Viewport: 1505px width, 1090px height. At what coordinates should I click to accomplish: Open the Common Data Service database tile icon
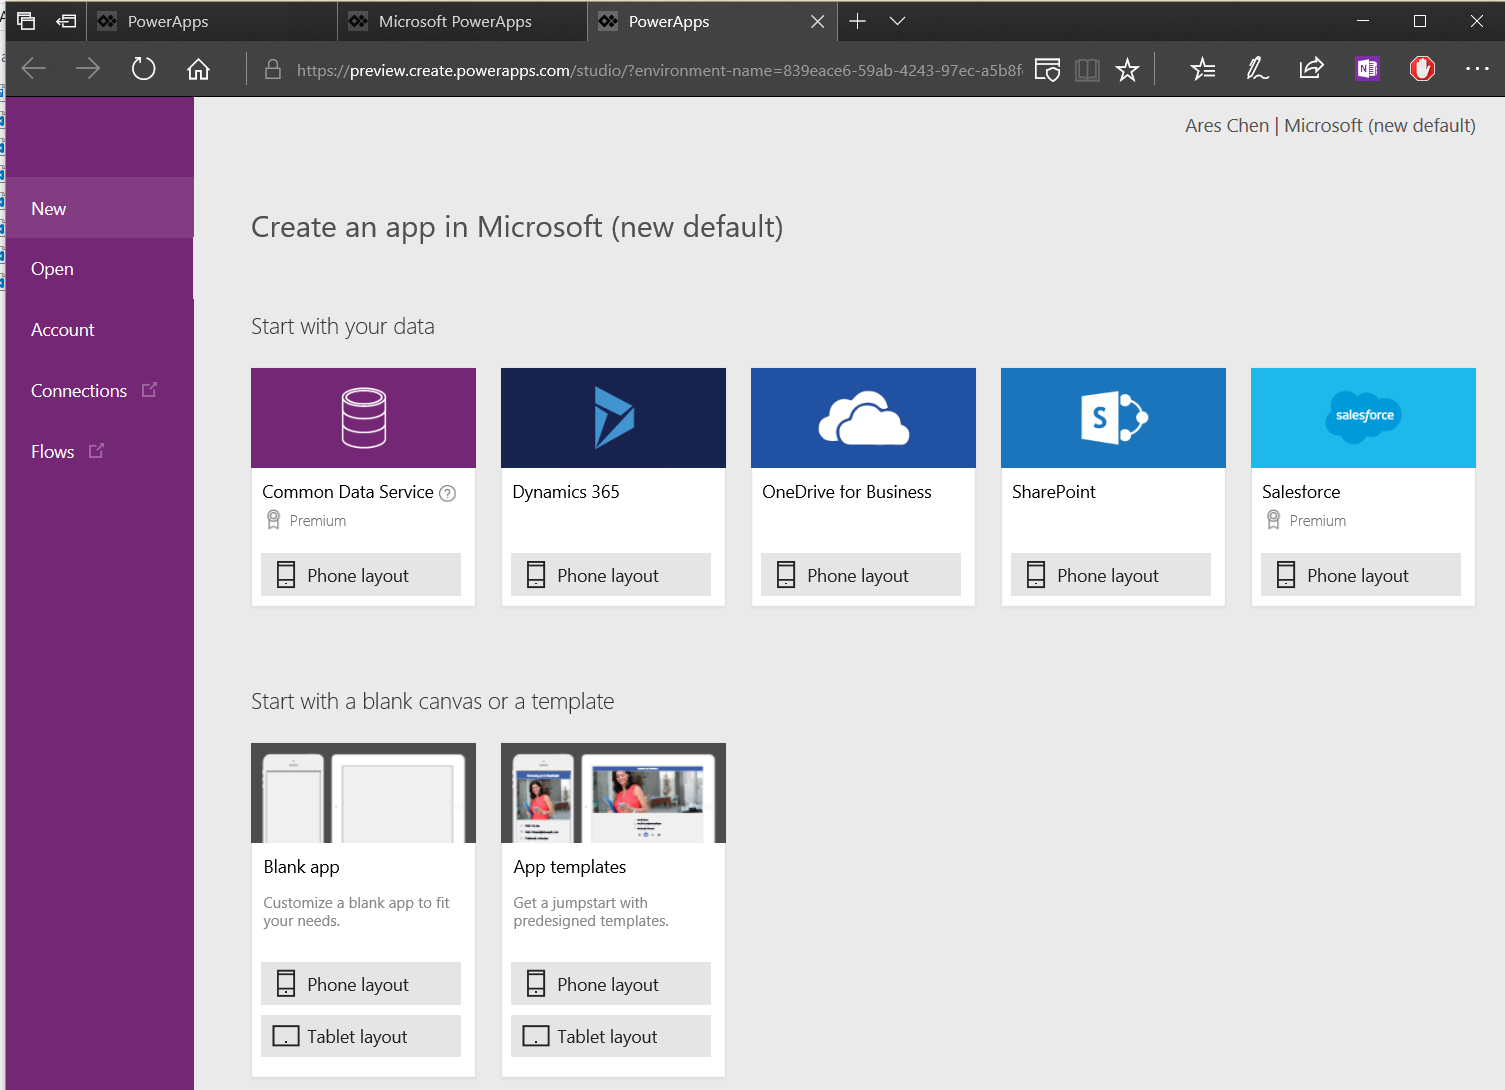click(362, 417)
